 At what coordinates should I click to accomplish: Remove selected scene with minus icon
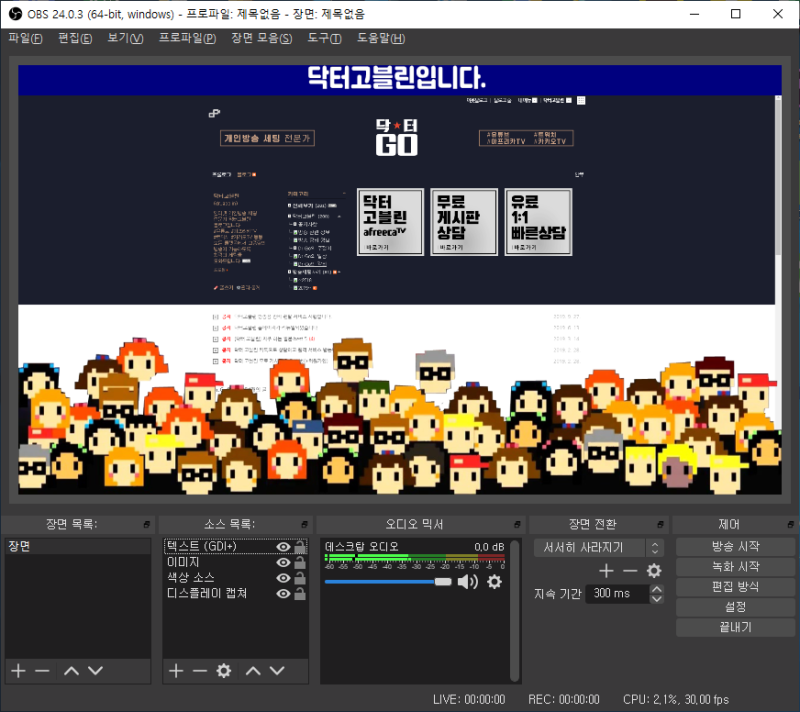pyautogui.click(x=42, y=671)
